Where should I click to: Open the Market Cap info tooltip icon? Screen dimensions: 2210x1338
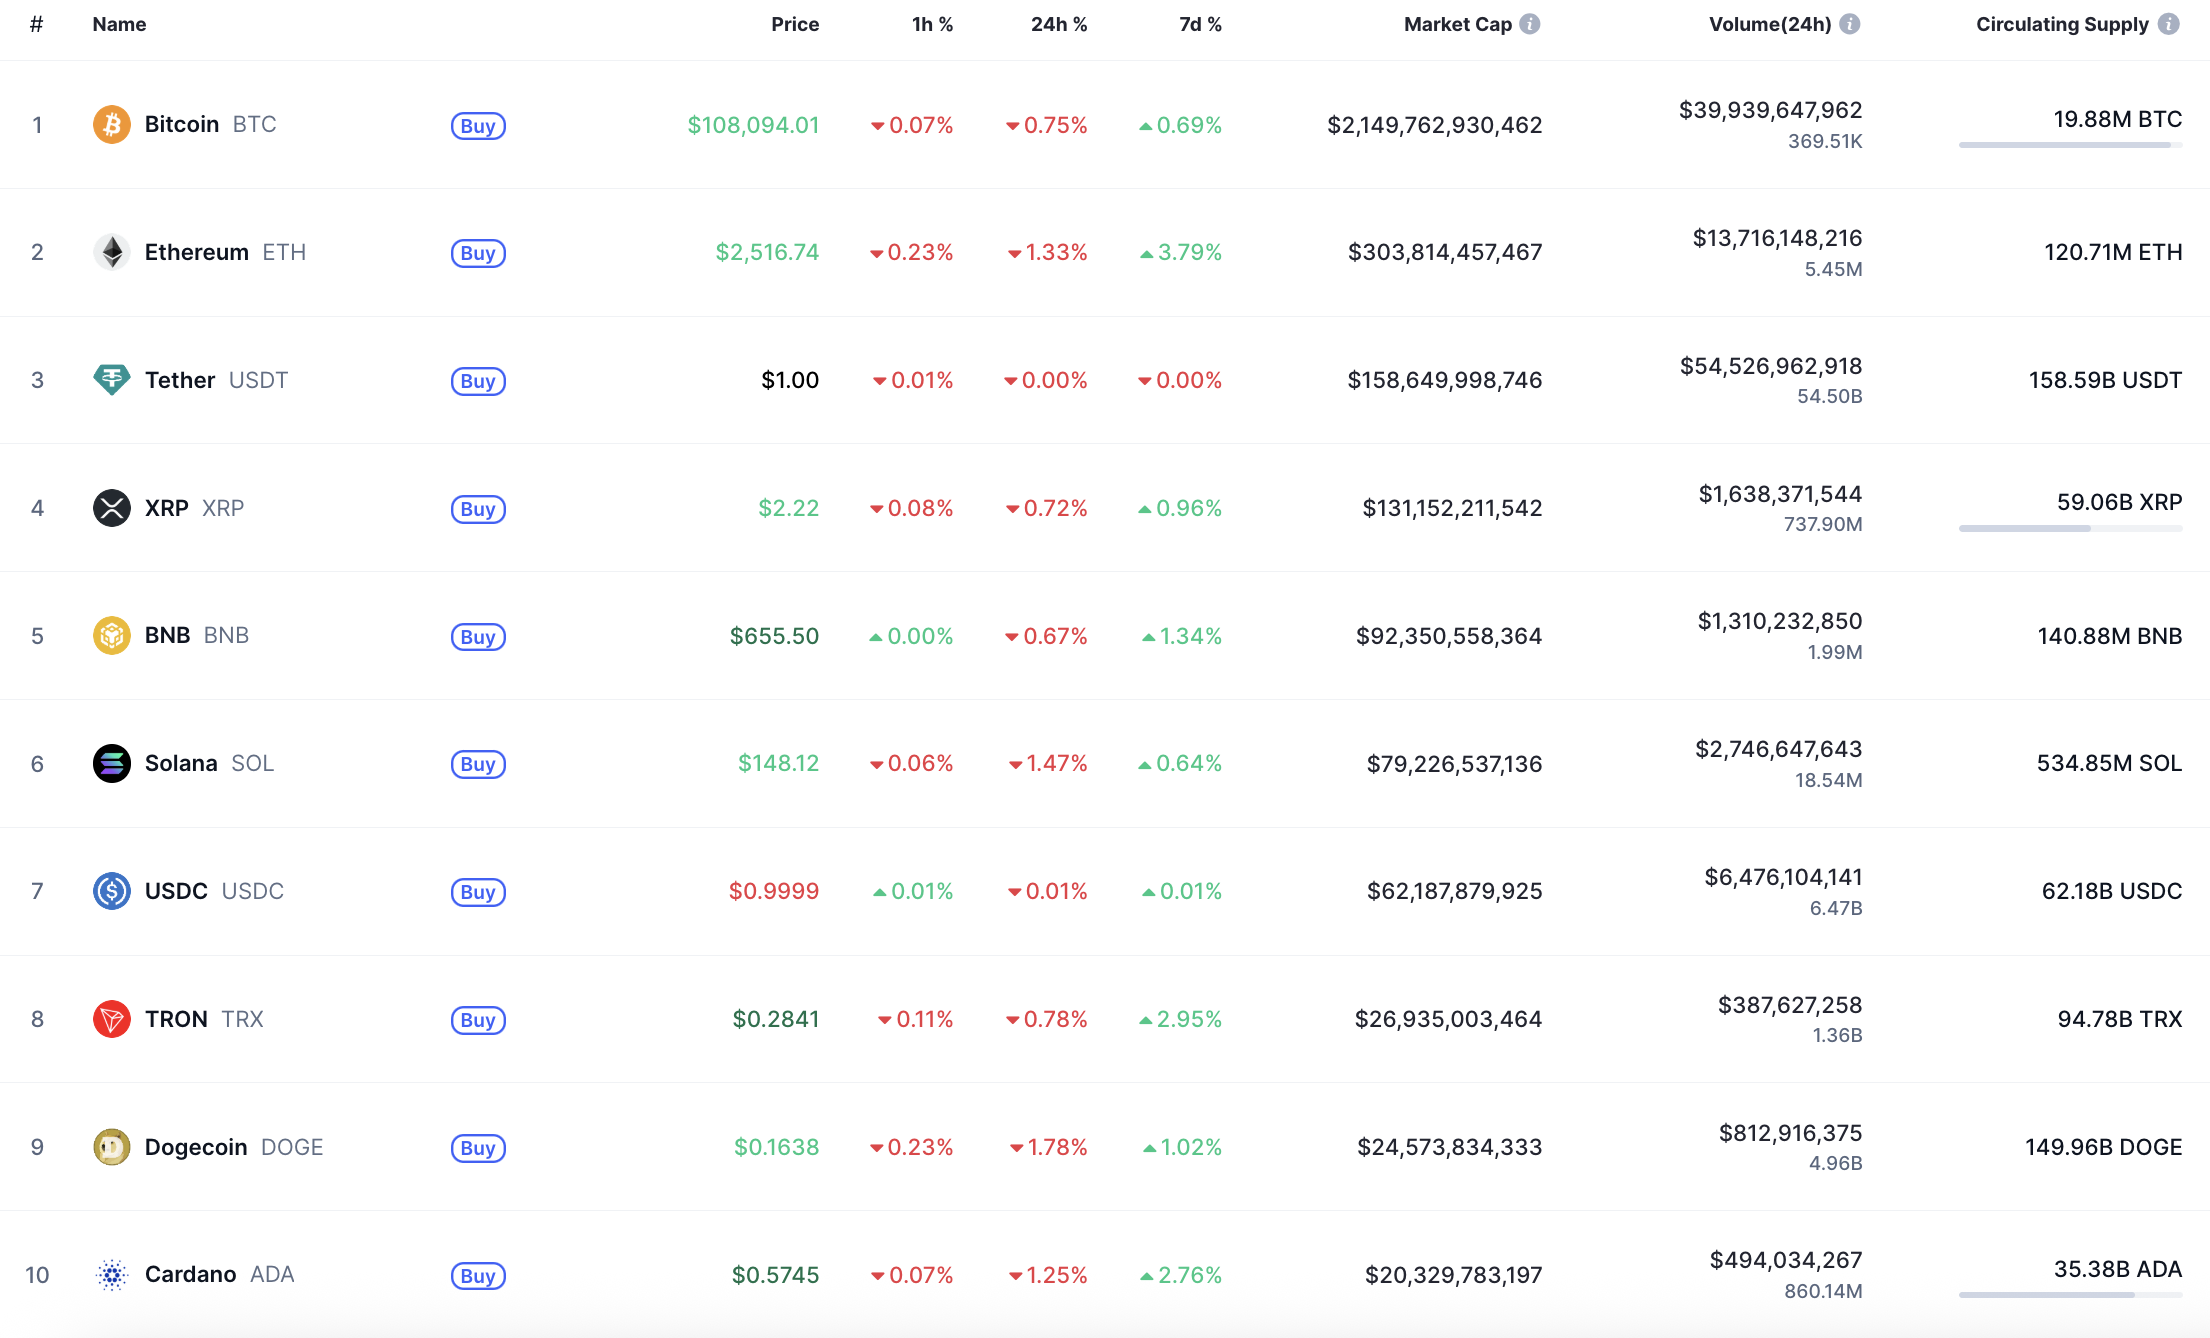[x=1530, y=24]
